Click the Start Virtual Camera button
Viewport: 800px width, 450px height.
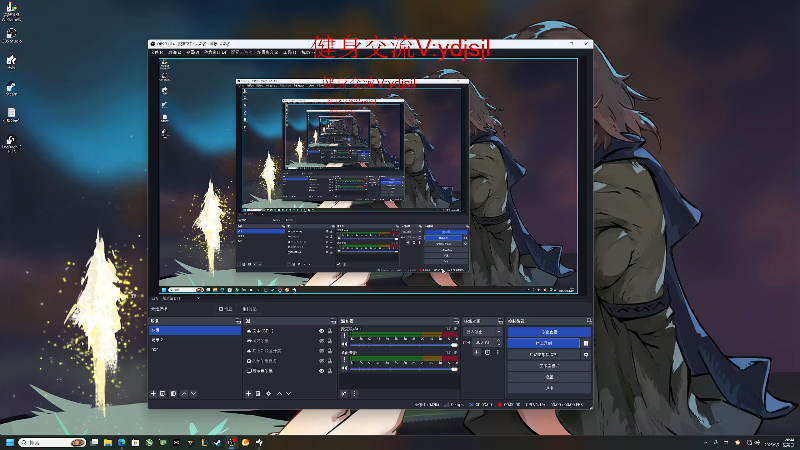pyautogui.click(x=544, y=354)
